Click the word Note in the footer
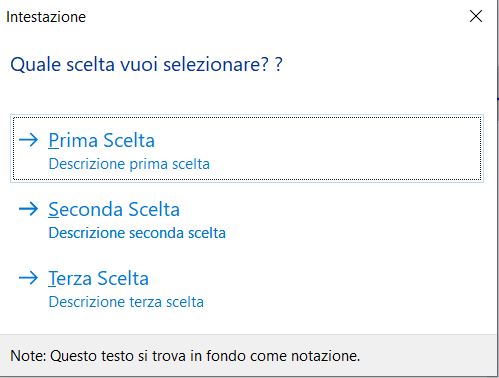Screen dimensions: 499x378 [28, 356]
